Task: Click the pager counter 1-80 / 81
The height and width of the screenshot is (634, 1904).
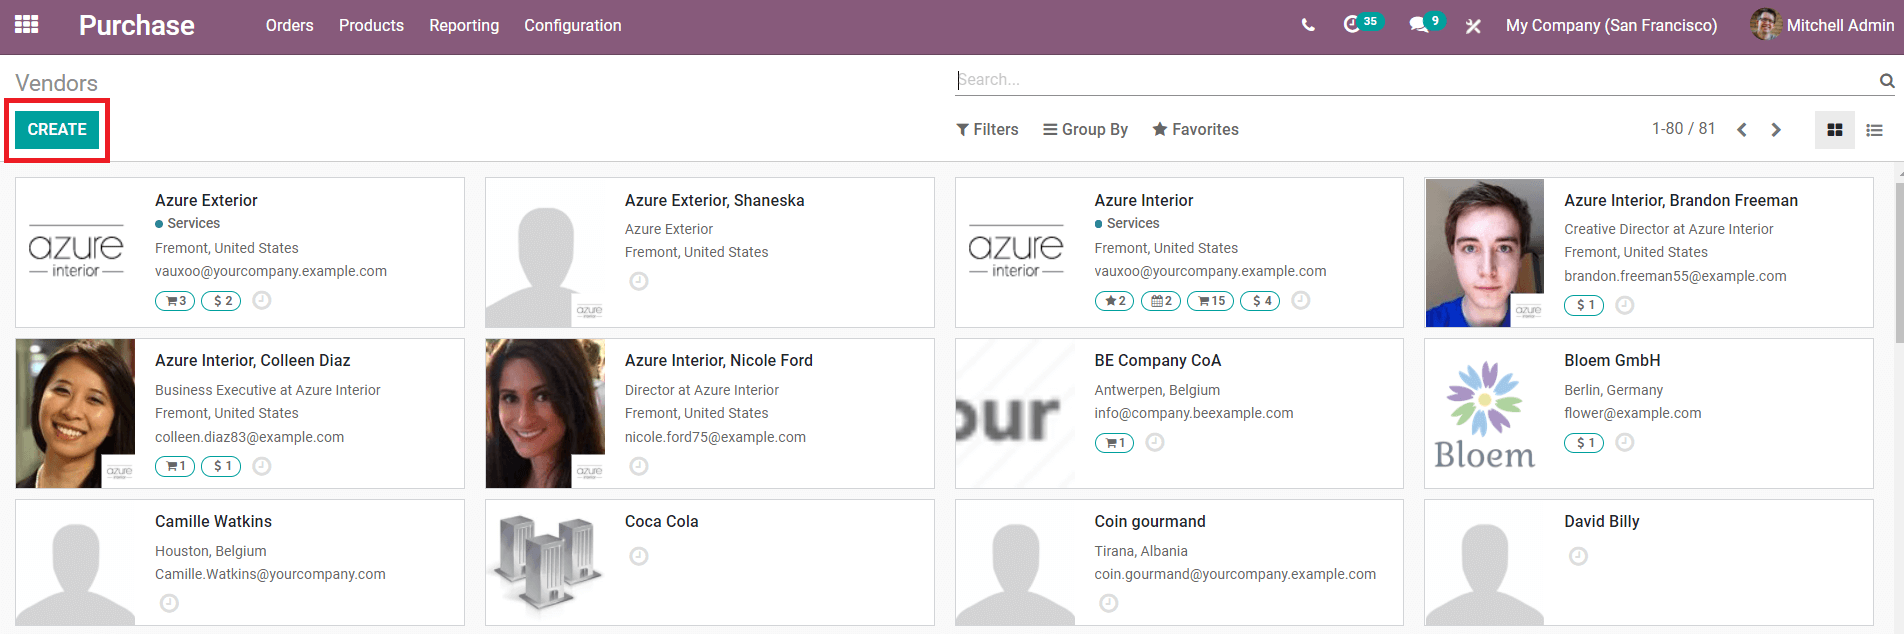Action: tap(1683, 129)
